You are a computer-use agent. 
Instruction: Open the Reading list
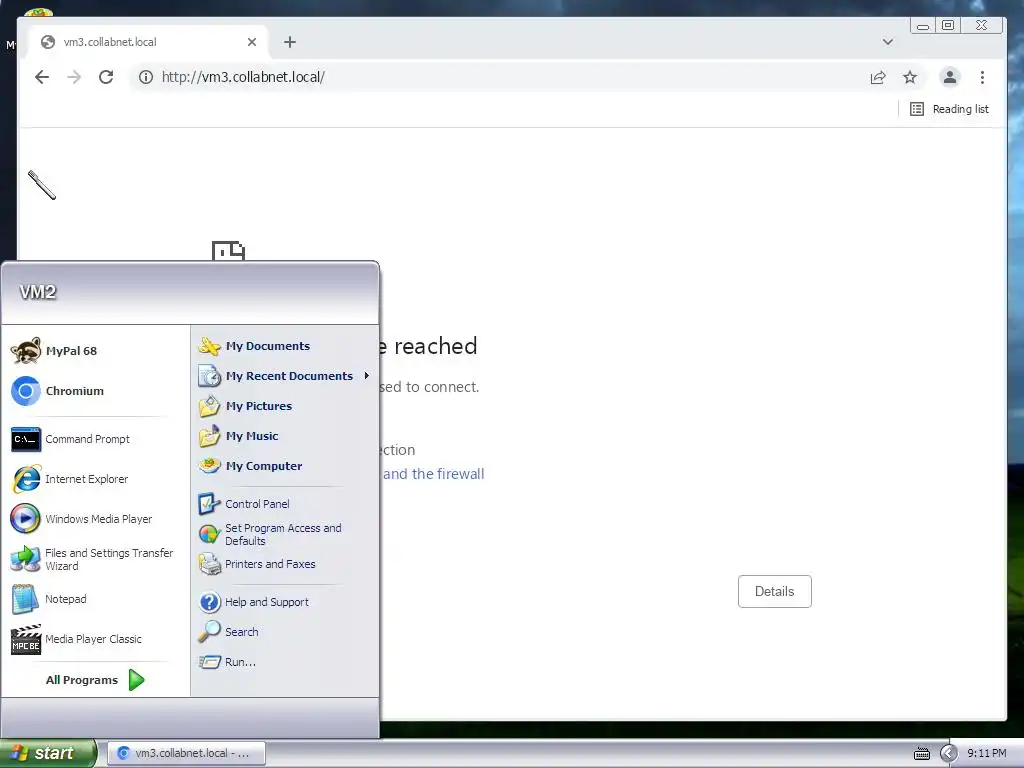tap(950, 109)
